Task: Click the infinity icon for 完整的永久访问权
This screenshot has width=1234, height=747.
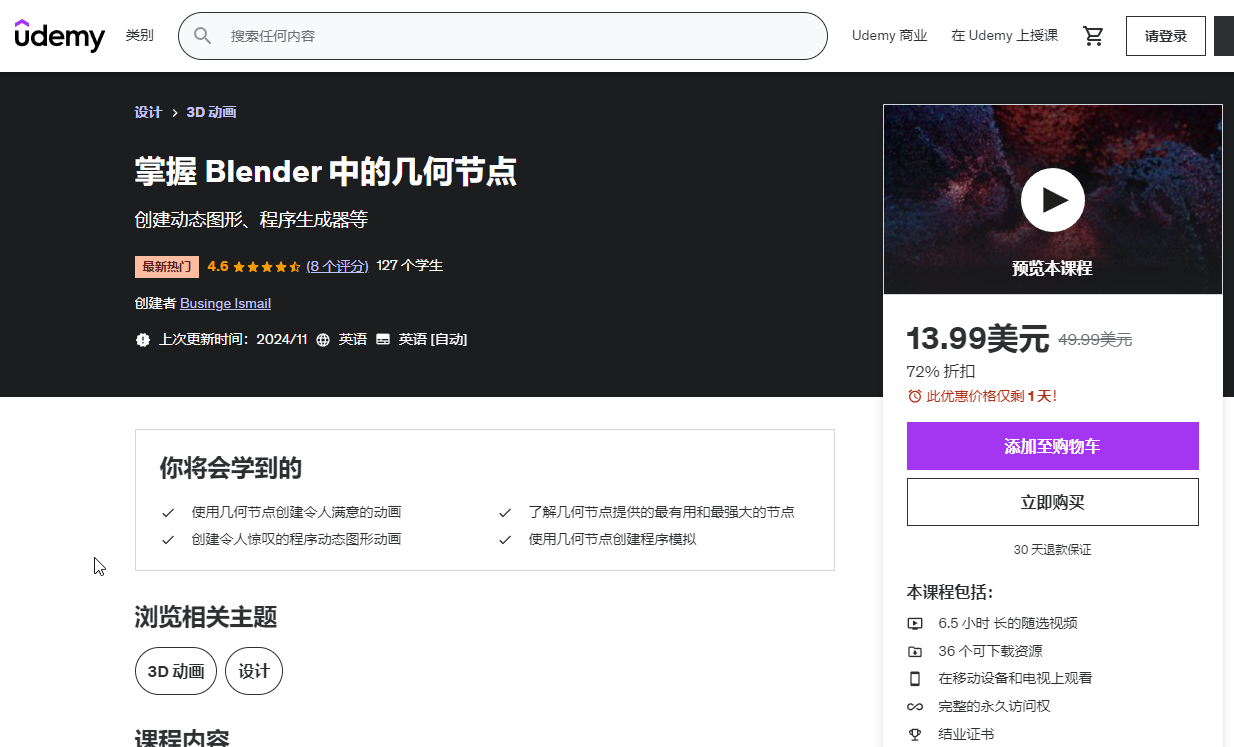Action: [x=914, y=706]
